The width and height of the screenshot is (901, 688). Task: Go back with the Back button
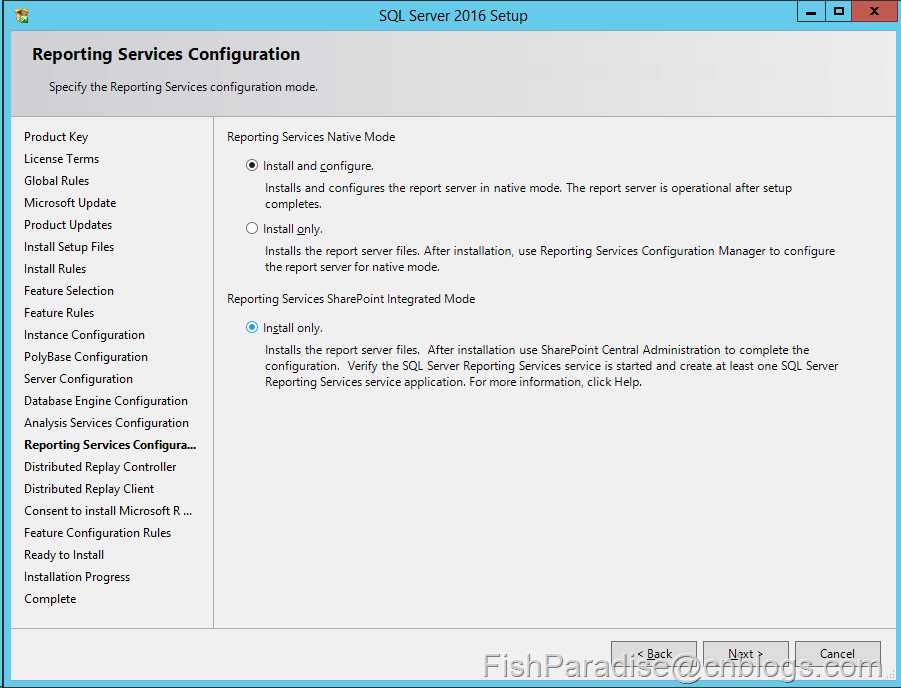point(654,654)
